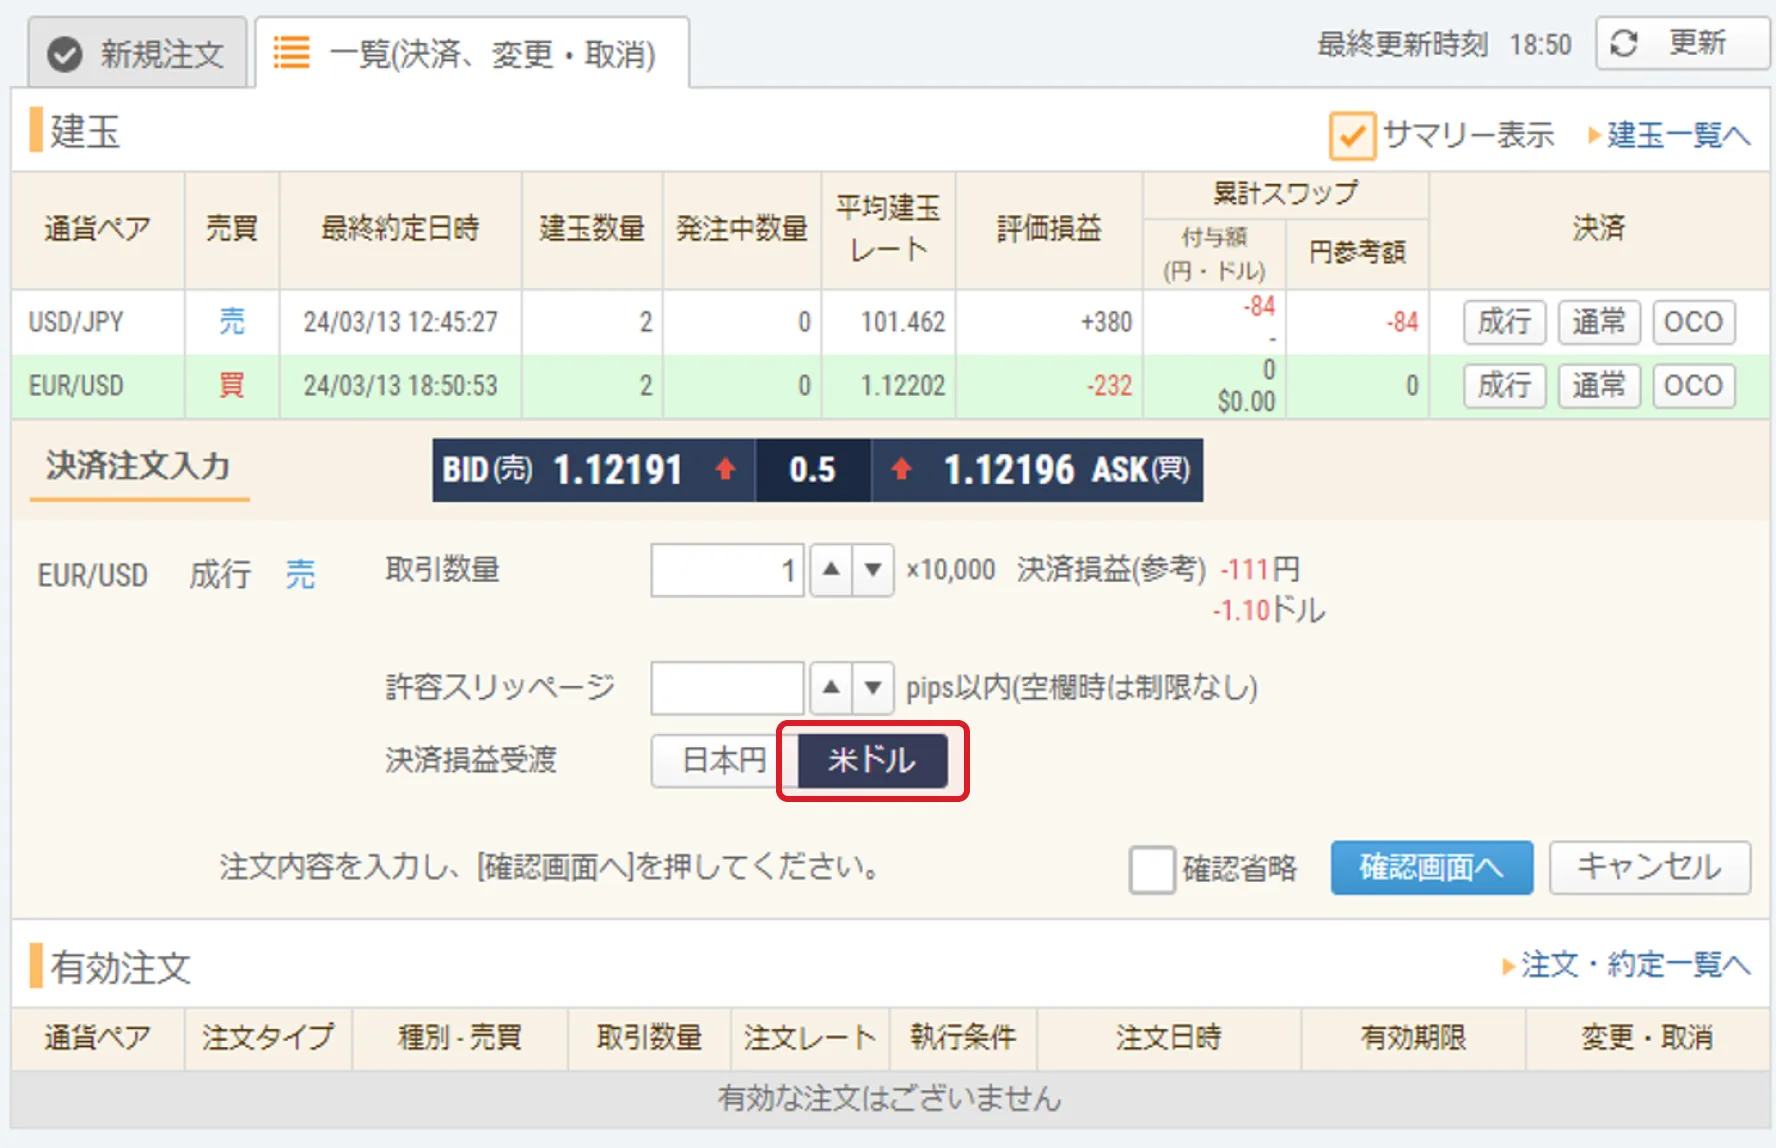The width and height of the screenshot is (1776, 1148).
Task: Open the 建玉一覧へ link
Action: [x=1677, y=135]
